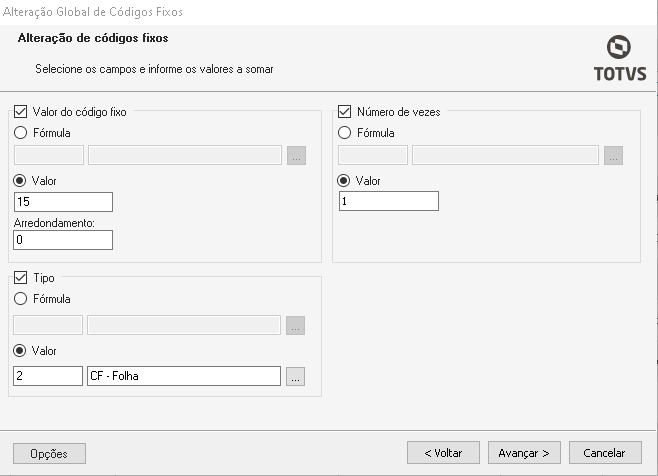Click the TOTVS logo
Viewport: 658px width, 476px height.
click(620, 58)
